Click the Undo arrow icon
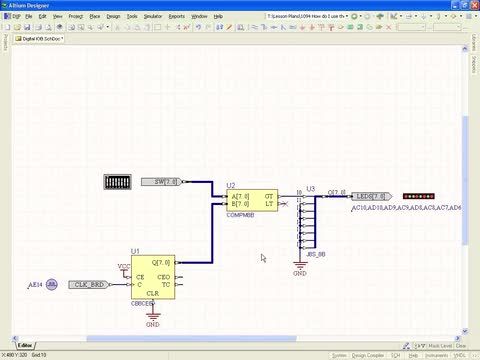The height and width of the screenshot is (360, 480). (x=198, y=27)
